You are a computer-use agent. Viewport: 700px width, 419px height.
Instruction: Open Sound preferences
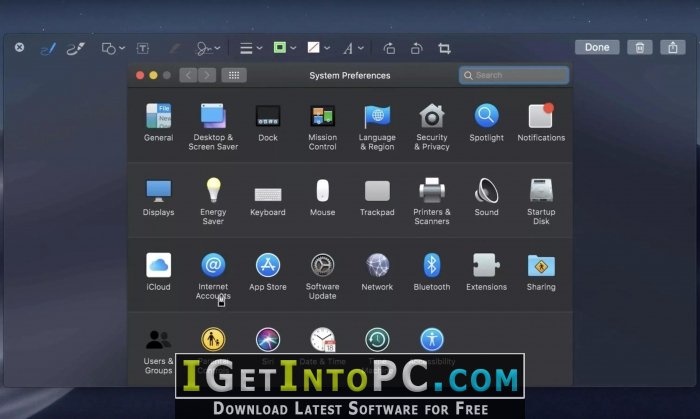click(487, 197)
